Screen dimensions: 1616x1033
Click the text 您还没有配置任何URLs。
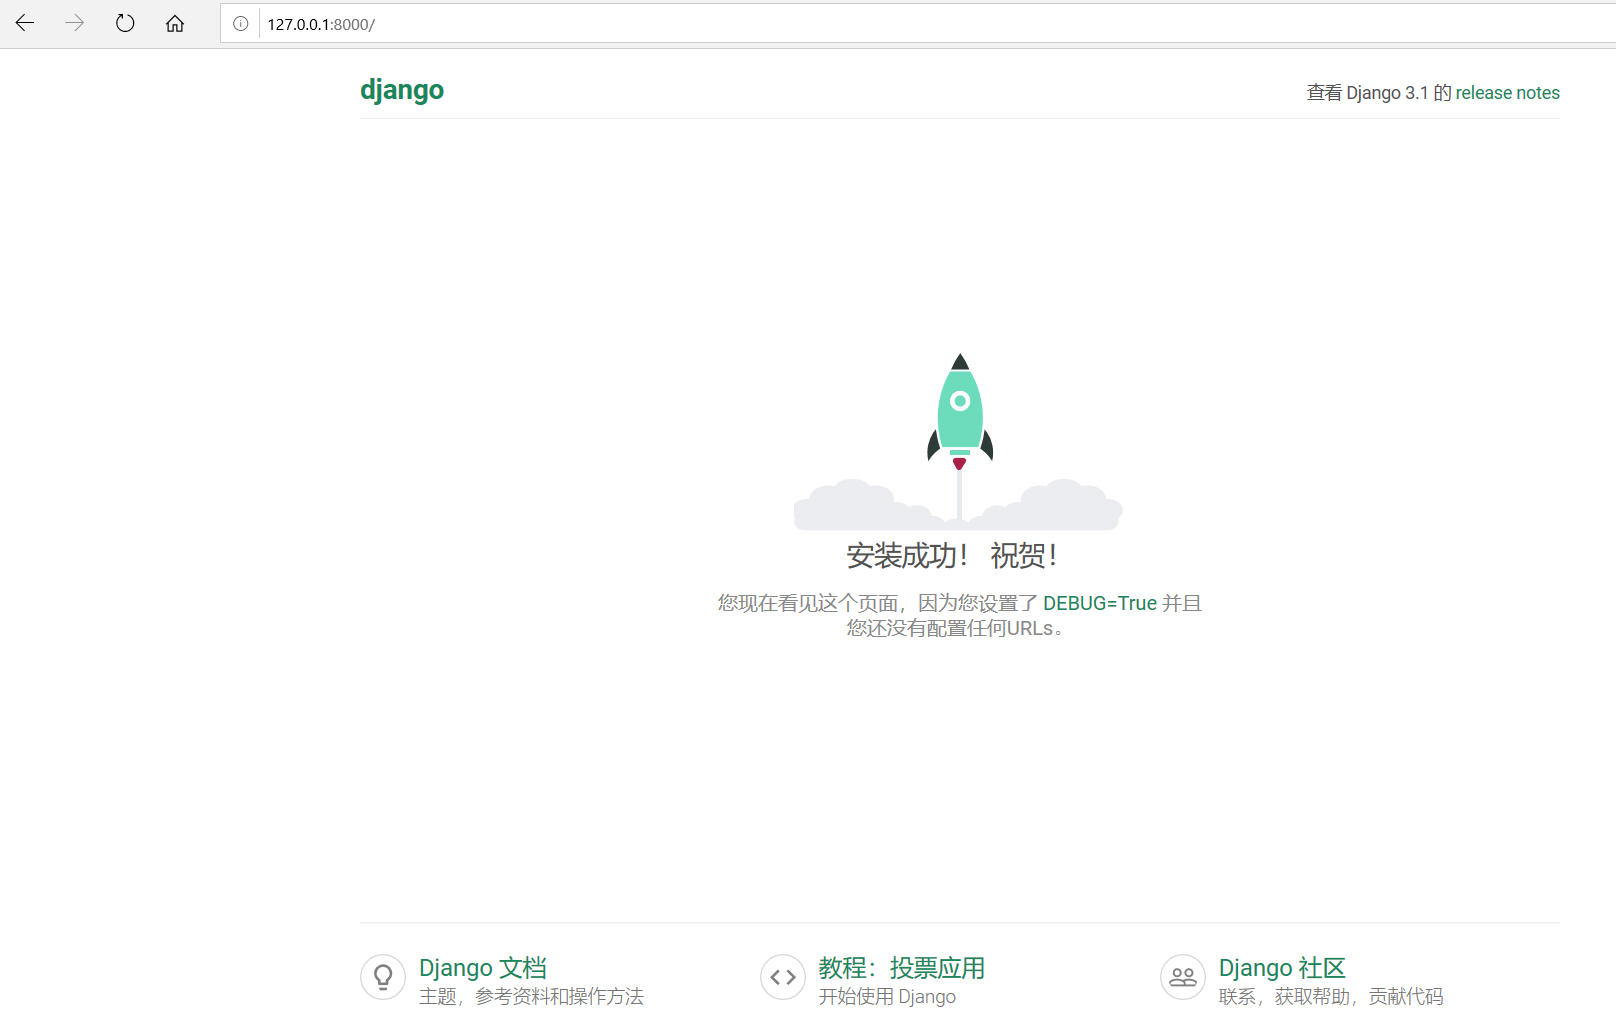coord(957,628)
